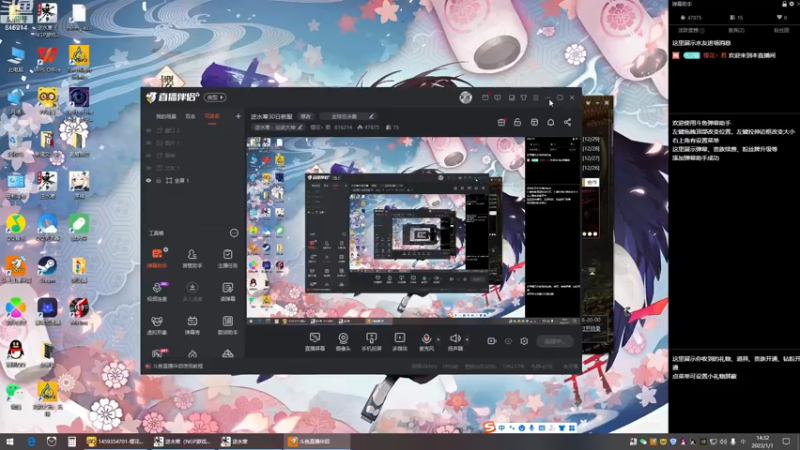Click the user avatar in the title bar

coord(465,97)
